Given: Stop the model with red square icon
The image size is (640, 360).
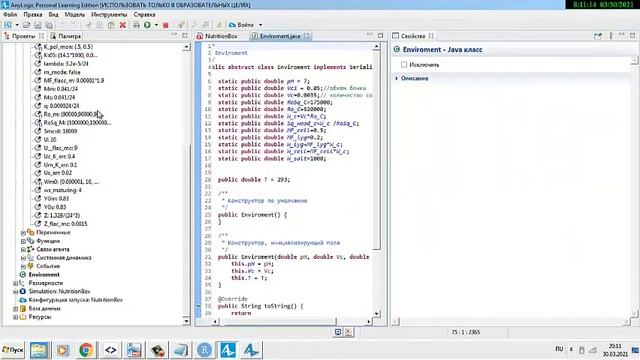Looking at the screenshot, I should point(166,25).
